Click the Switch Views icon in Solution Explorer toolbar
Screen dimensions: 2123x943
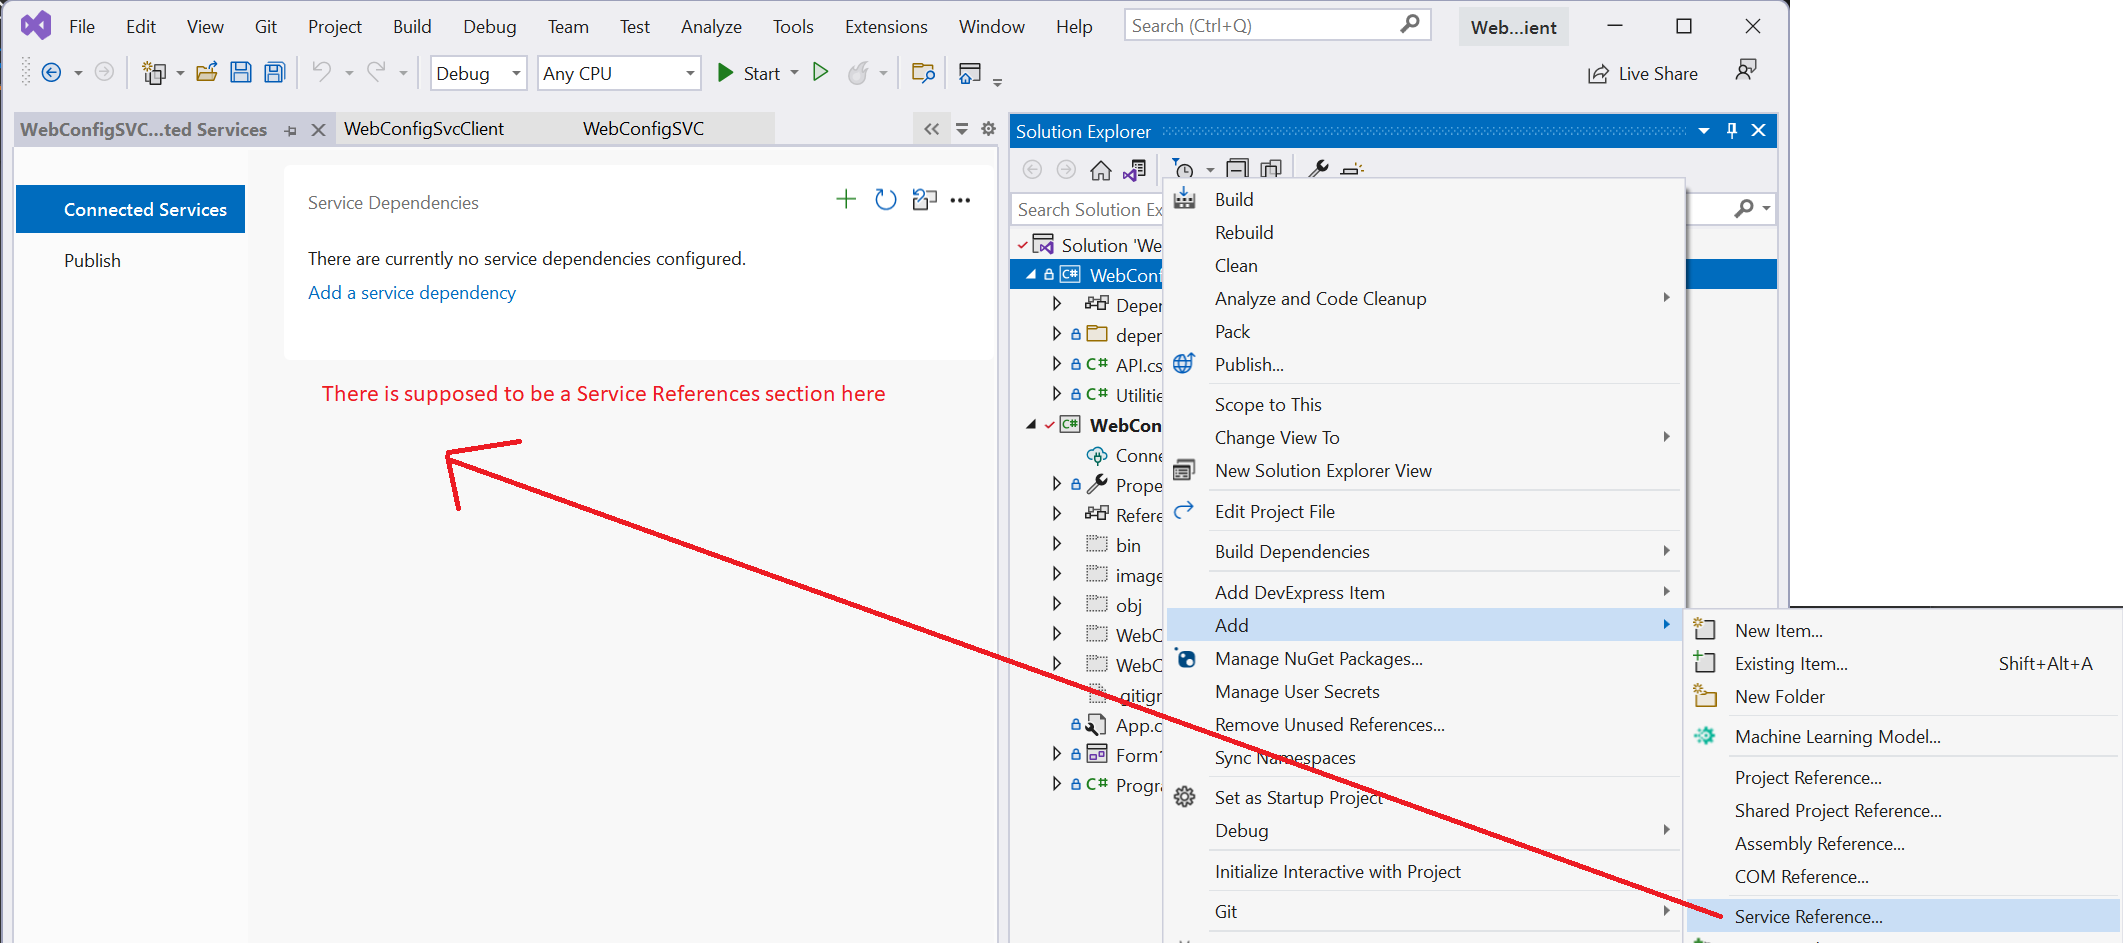[x=1134, y=170]
